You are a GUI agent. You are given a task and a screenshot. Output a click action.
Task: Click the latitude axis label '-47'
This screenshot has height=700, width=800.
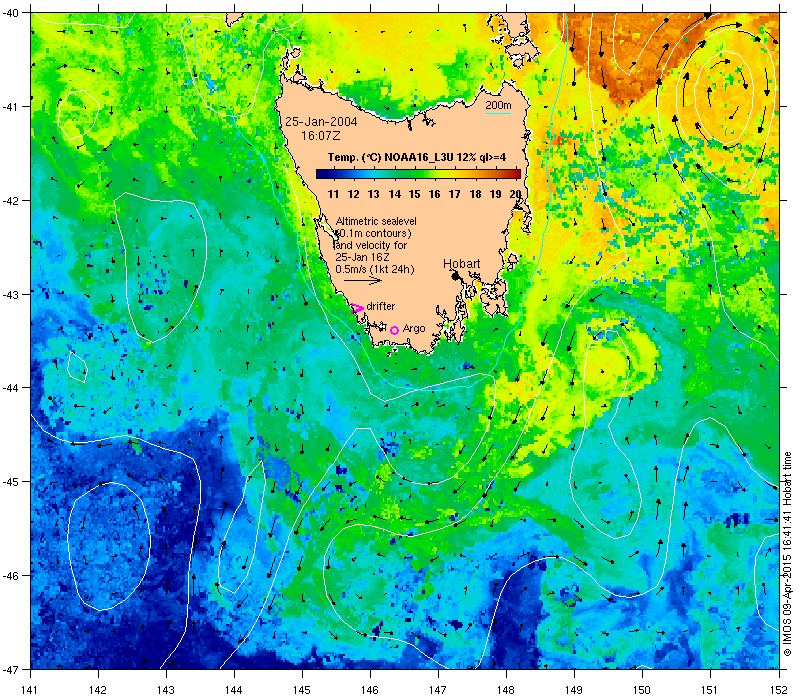click(11, 669)
